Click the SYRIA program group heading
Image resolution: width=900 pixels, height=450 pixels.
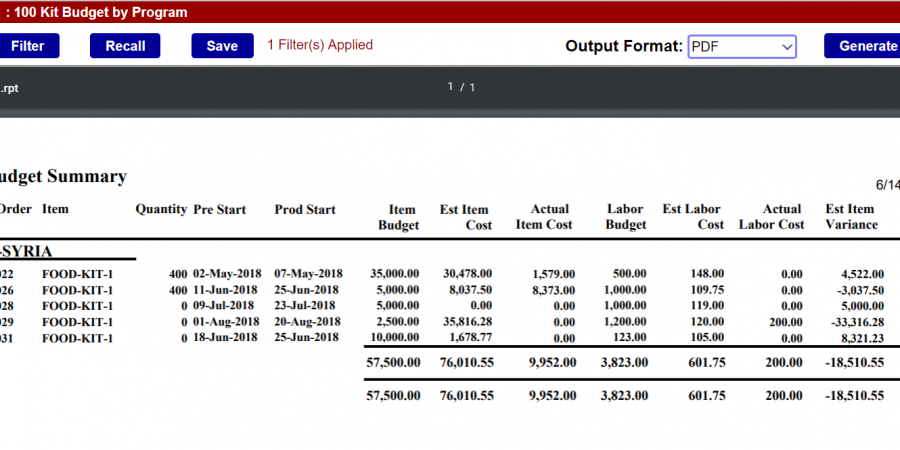(x=26, y=251)
